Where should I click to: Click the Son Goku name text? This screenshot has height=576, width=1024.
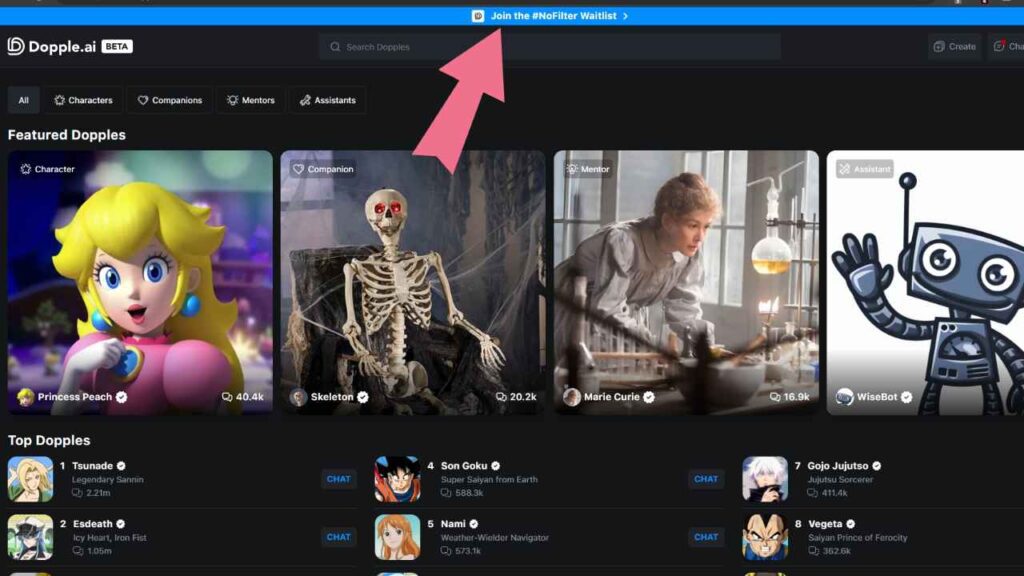coord(464,466)
